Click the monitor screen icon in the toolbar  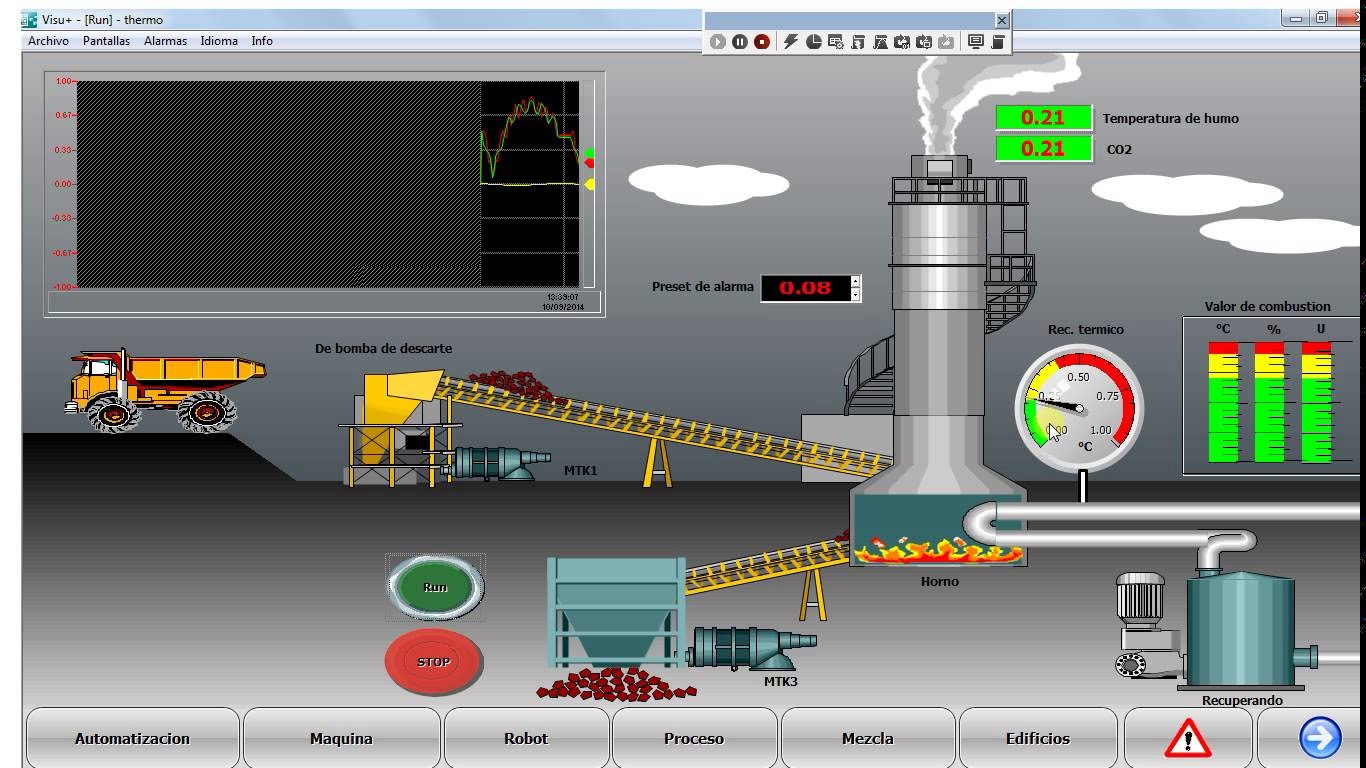click(x=976, y=42)
